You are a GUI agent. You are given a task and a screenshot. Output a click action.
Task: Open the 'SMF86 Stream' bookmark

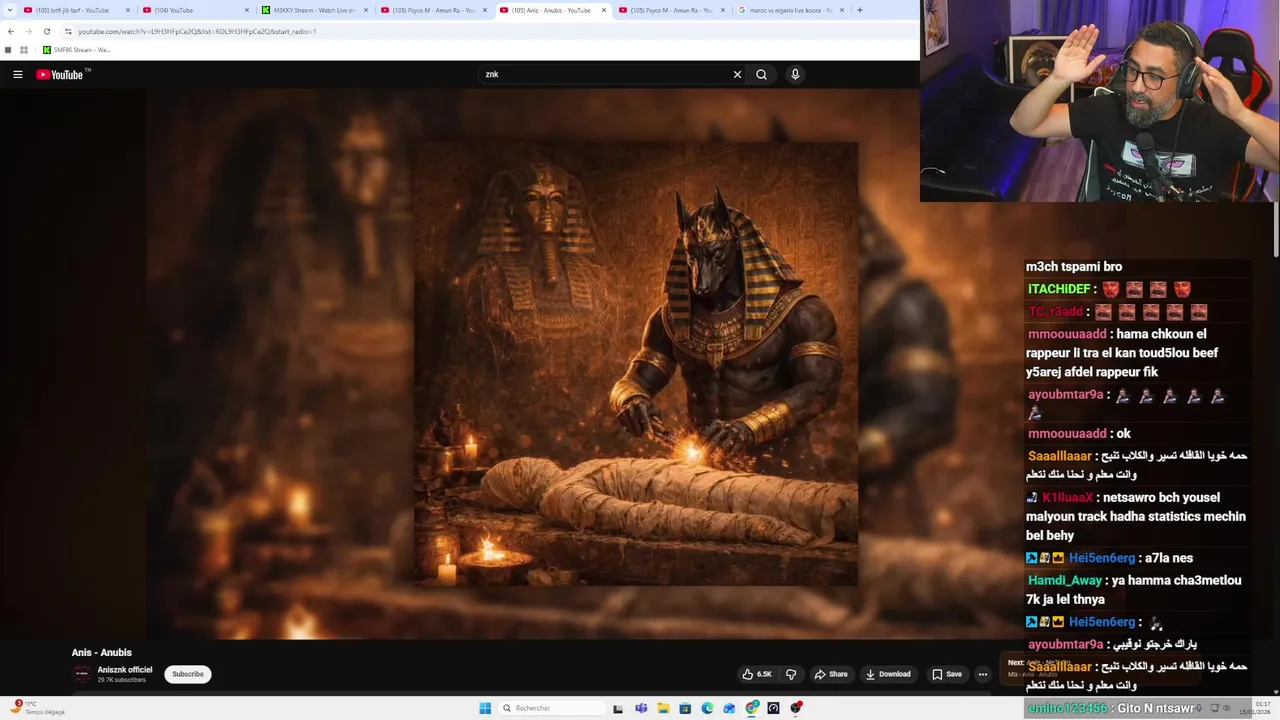(76, 50)
